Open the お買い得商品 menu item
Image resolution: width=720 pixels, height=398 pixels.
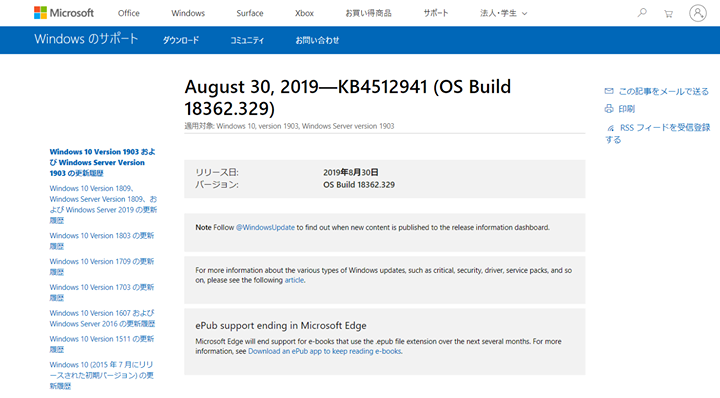(368, 13)
